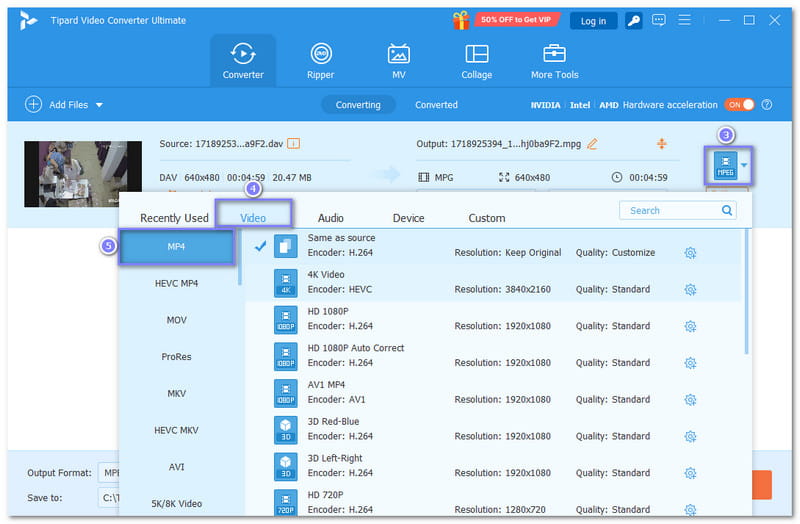Screen dimensions: 800x524
Task: Open the Save to path box
Action: [109, 497]
